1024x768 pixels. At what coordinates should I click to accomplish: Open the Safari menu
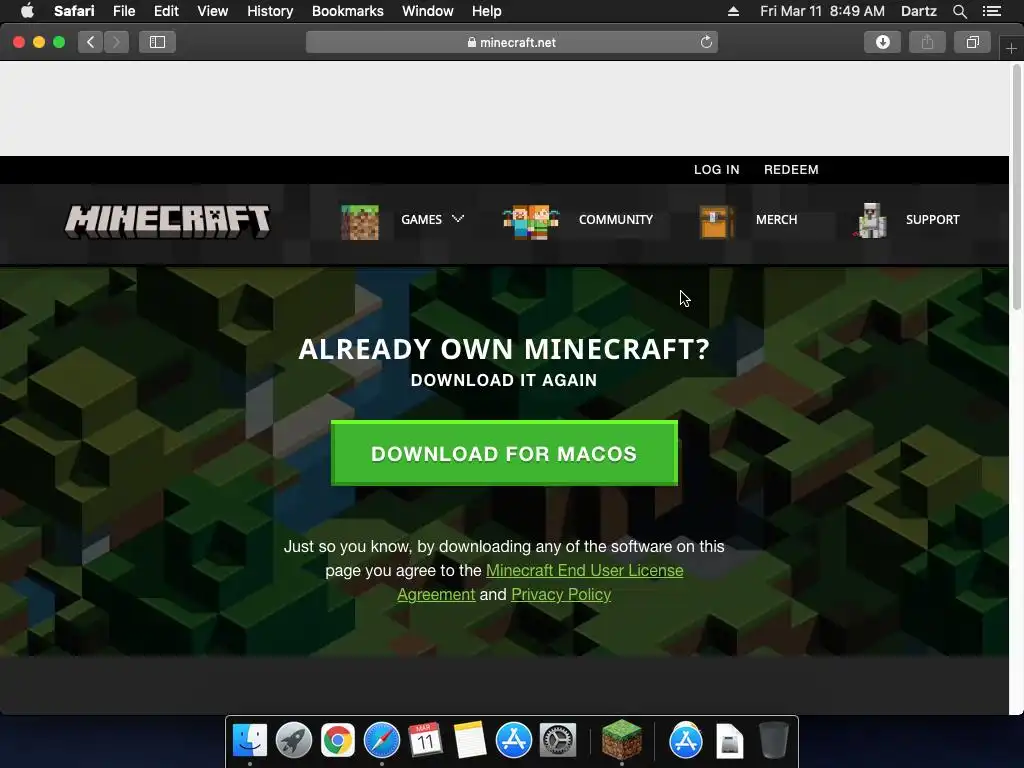pyautogui.click(x=74, y=11)
